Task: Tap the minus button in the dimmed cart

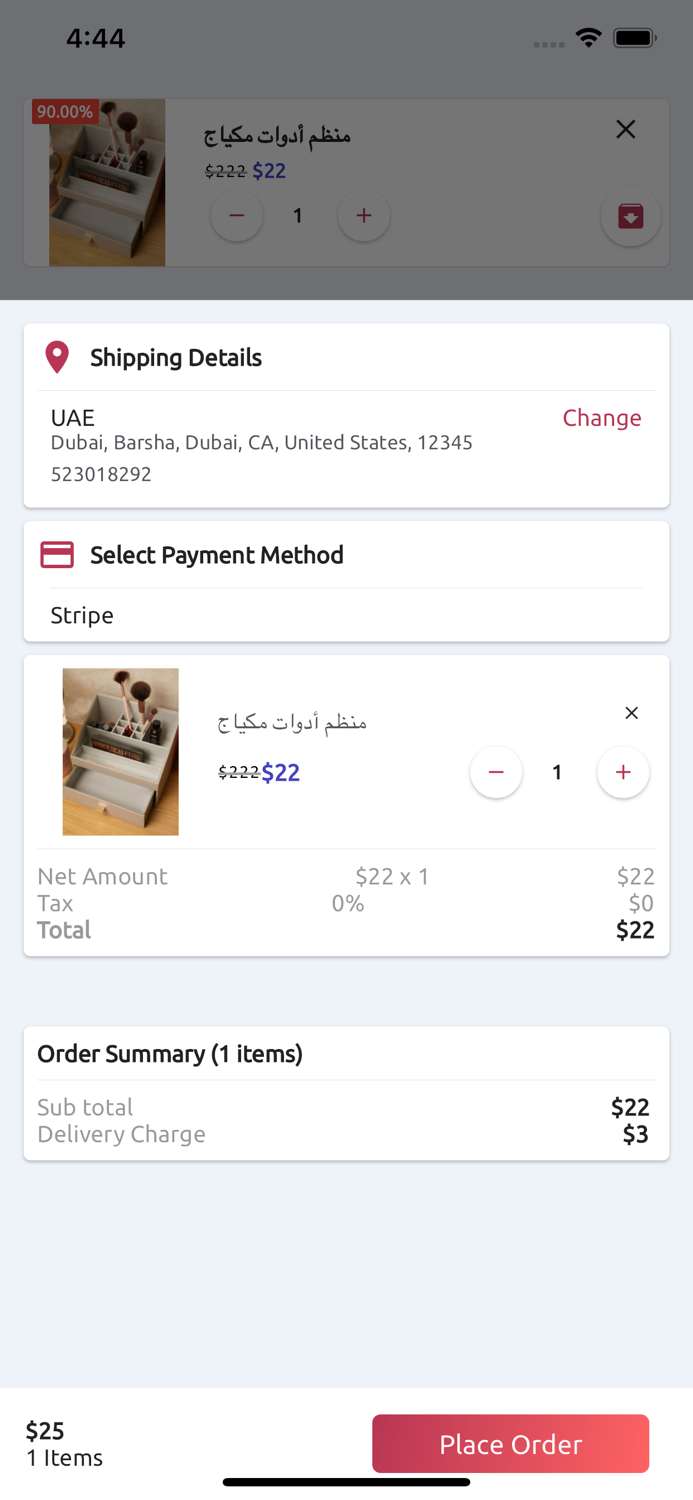Action: point(237,216)
